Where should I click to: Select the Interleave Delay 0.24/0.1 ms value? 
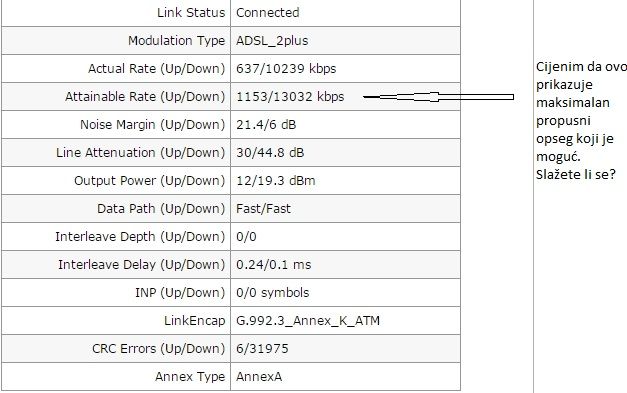[274, 265]
